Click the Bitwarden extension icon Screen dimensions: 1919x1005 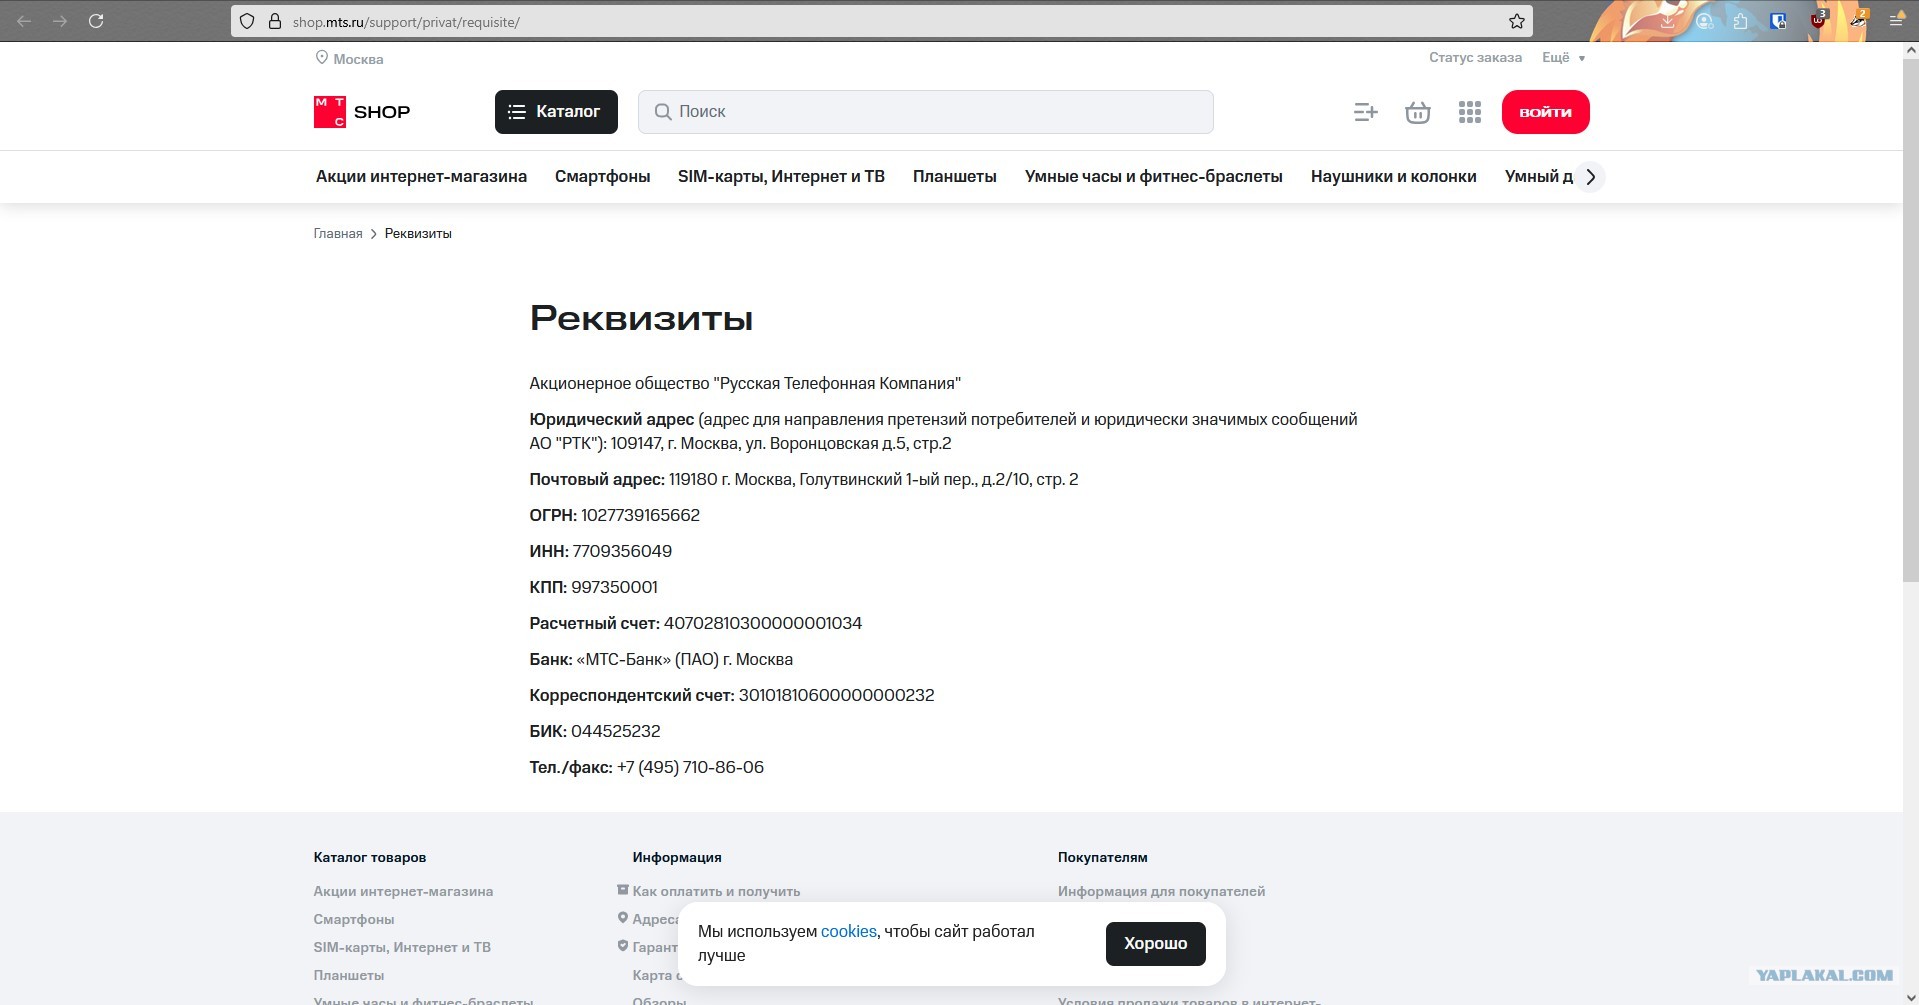point(1778,21)
